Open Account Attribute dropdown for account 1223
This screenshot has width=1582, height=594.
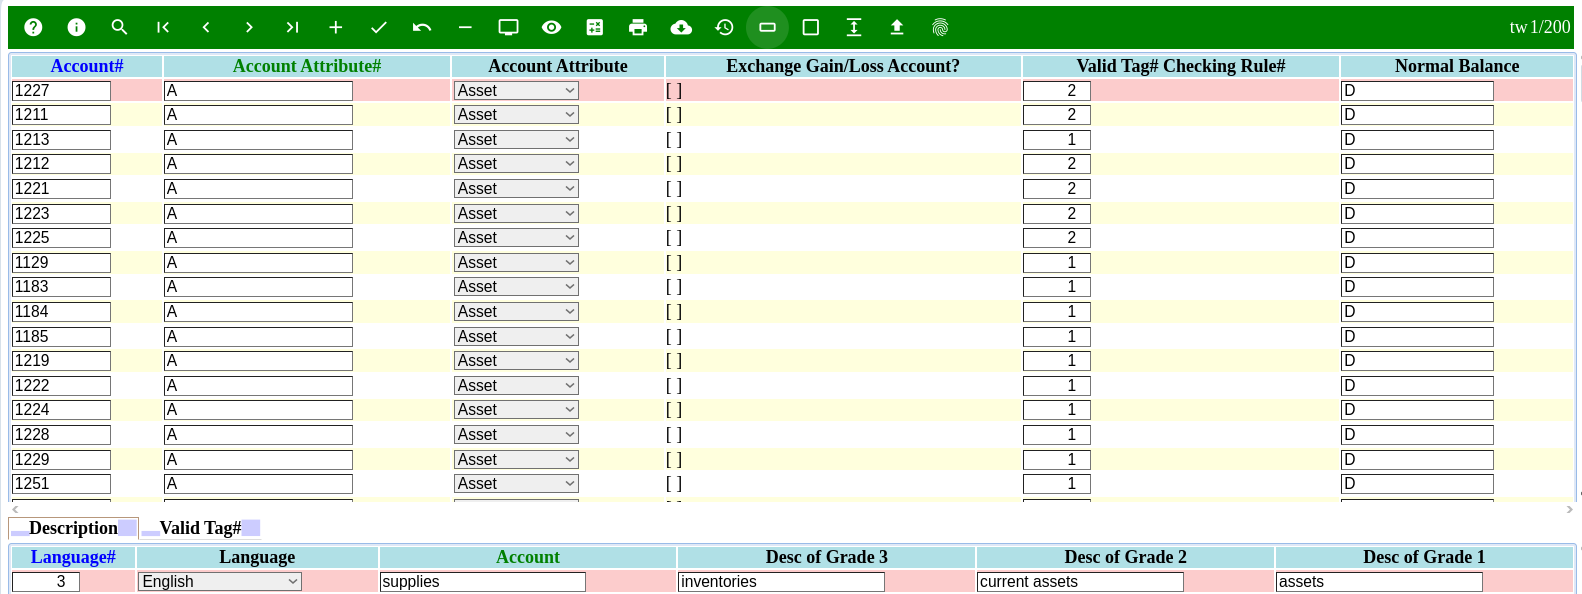(x=516, y=214)
